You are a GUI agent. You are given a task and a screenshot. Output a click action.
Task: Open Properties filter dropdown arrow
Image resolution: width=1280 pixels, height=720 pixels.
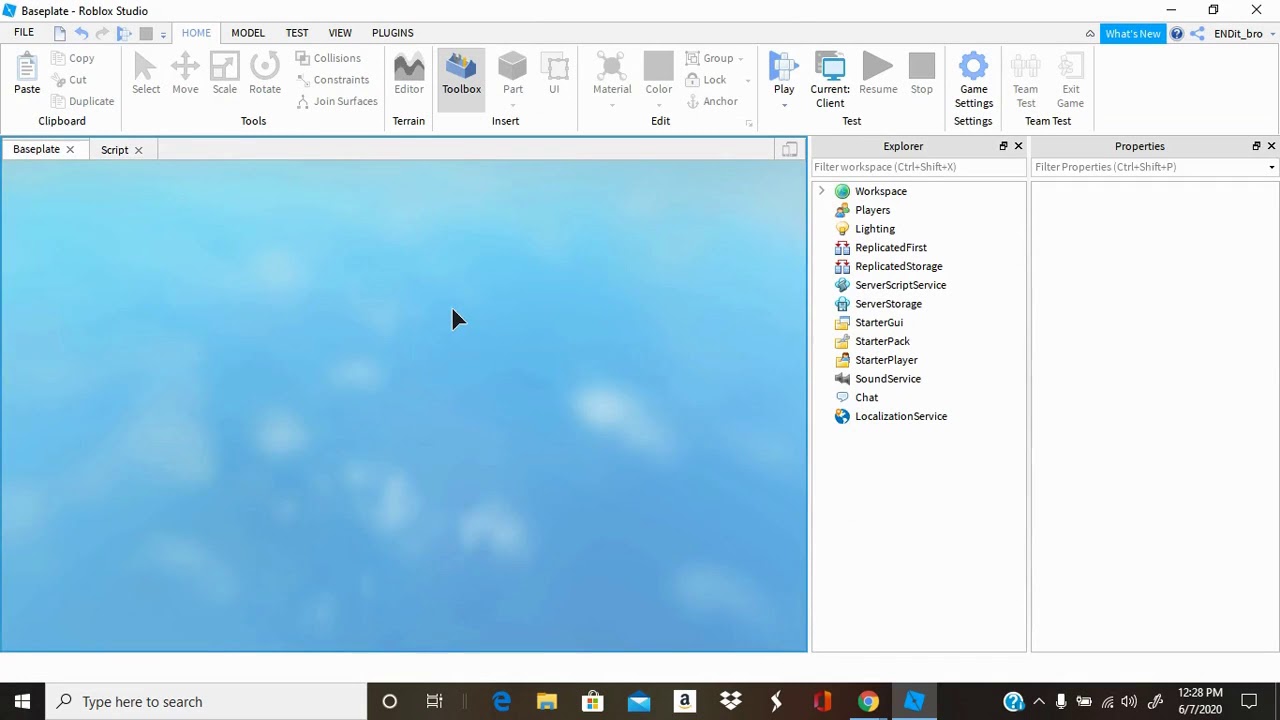[1272, 167]
